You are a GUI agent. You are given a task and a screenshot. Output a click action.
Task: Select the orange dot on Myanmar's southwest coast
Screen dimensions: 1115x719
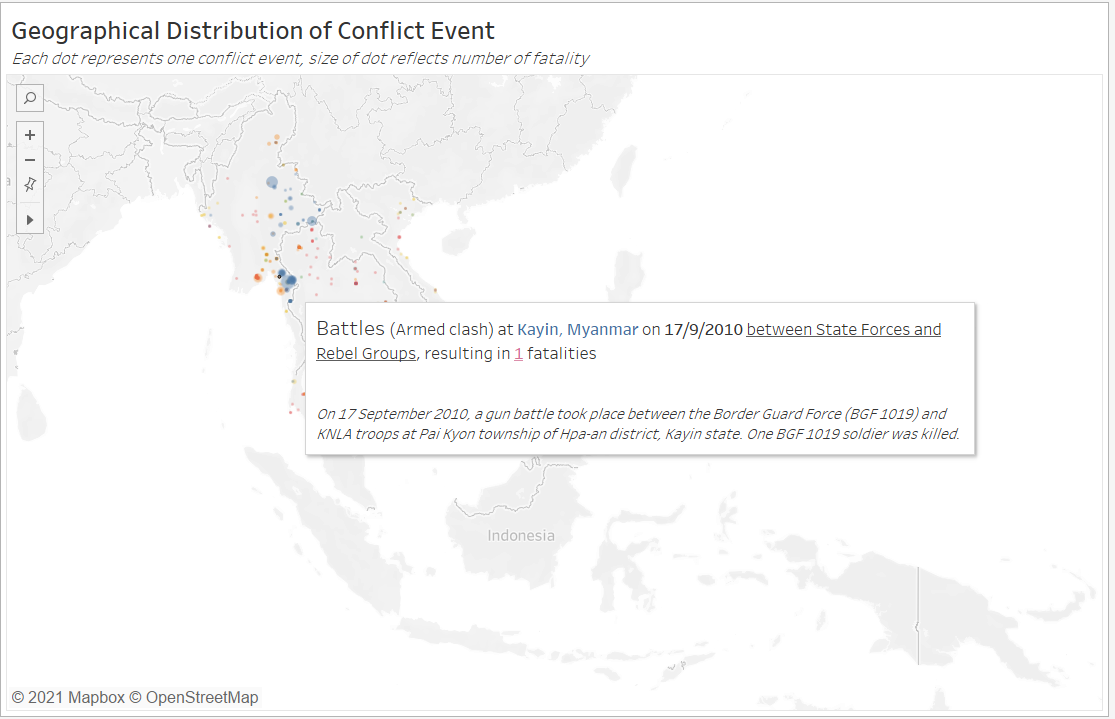(257, 278)
